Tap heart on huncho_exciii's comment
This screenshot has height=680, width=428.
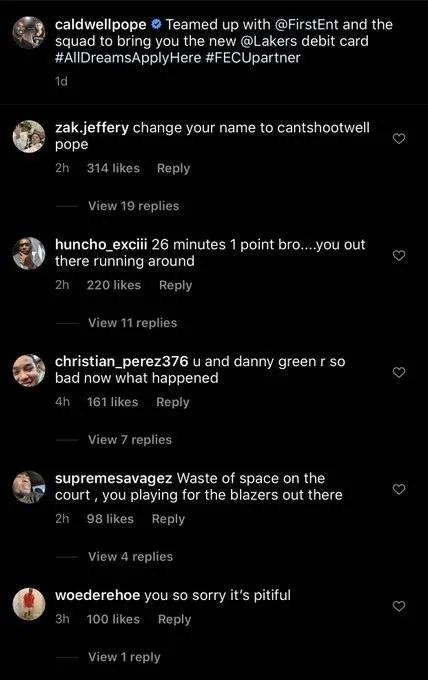point(399,255)
